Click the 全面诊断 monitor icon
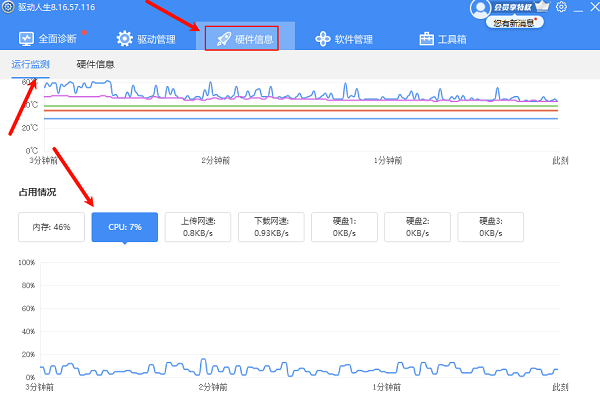The height and width of the screenshot is (395, 600). [26, 39]
